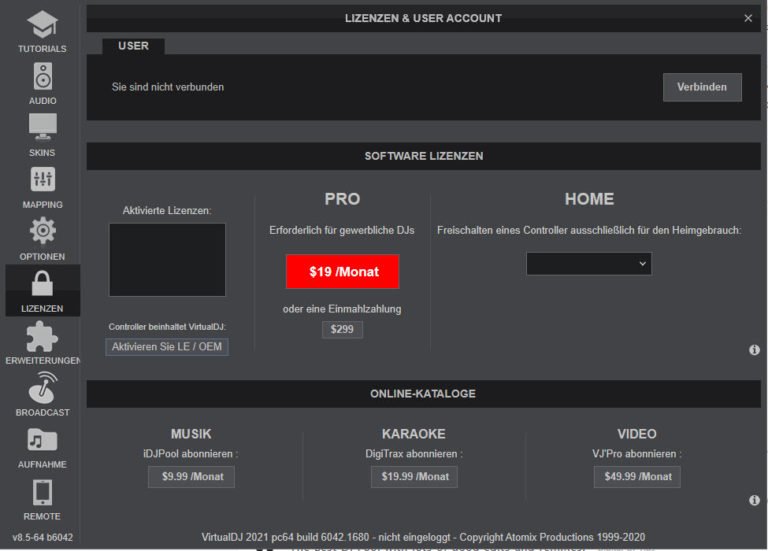Subscribe to DigiTrax for $19.99 /Monat
Image resolution: width=768 pixels, height=551 pixels.
(x=414, y=477)
